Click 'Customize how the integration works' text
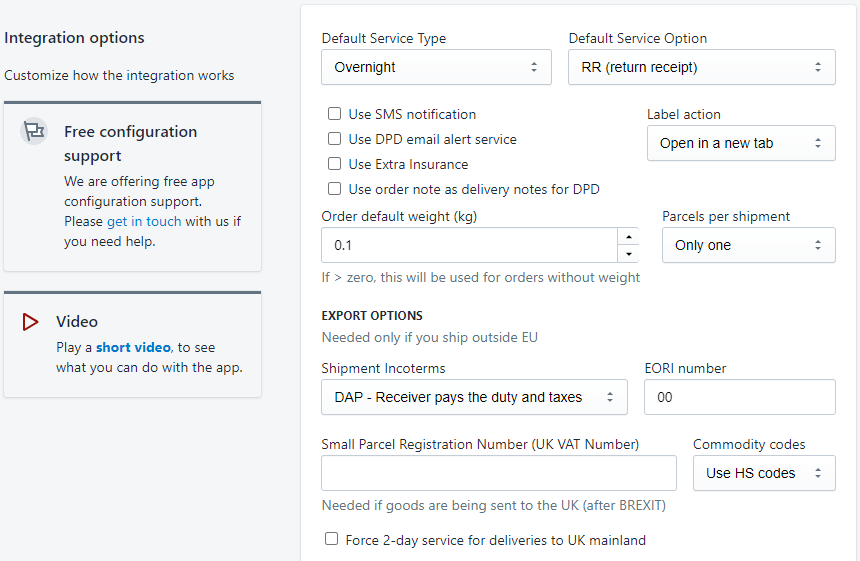Viewport: 860px width, 561px height. (x=119, y=75)
